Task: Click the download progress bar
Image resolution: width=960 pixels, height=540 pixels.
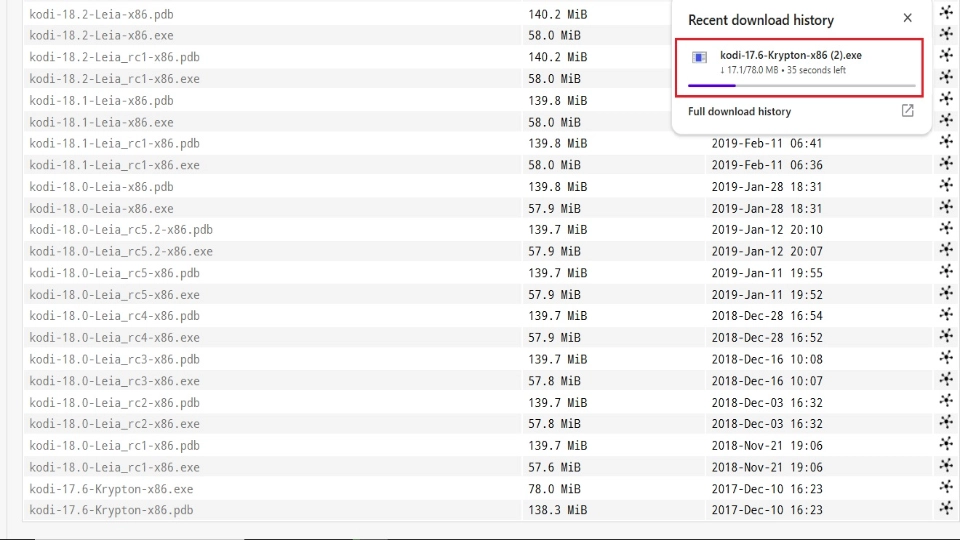Action: point(801,86)
